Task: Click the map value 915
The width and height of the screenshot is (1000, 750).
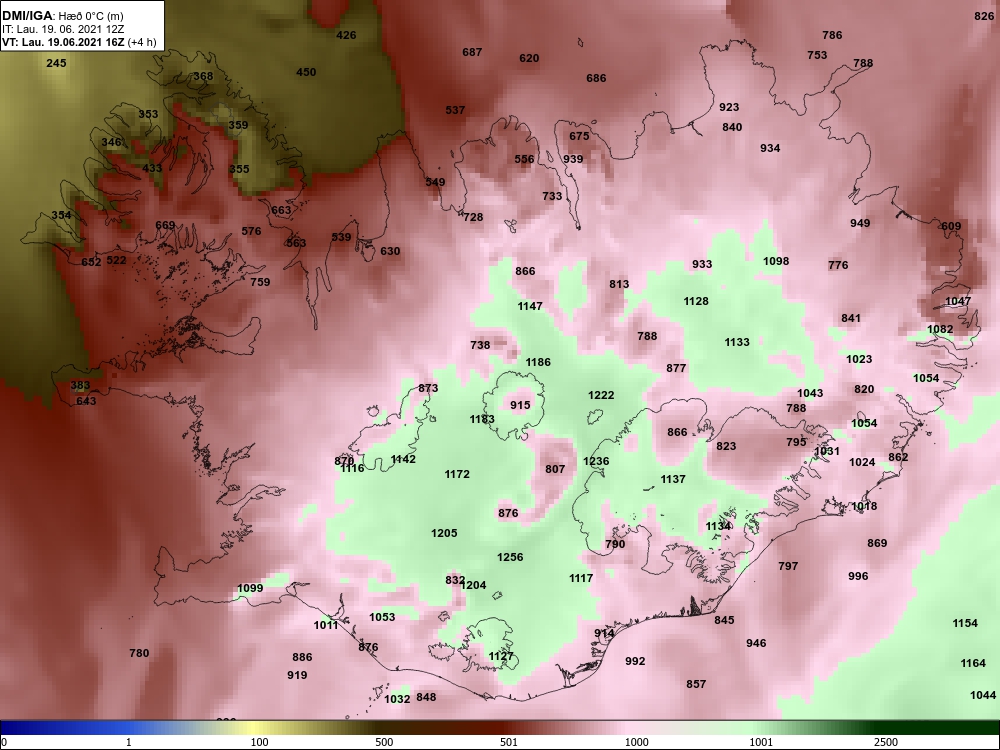Action: [x=520, y=405]
